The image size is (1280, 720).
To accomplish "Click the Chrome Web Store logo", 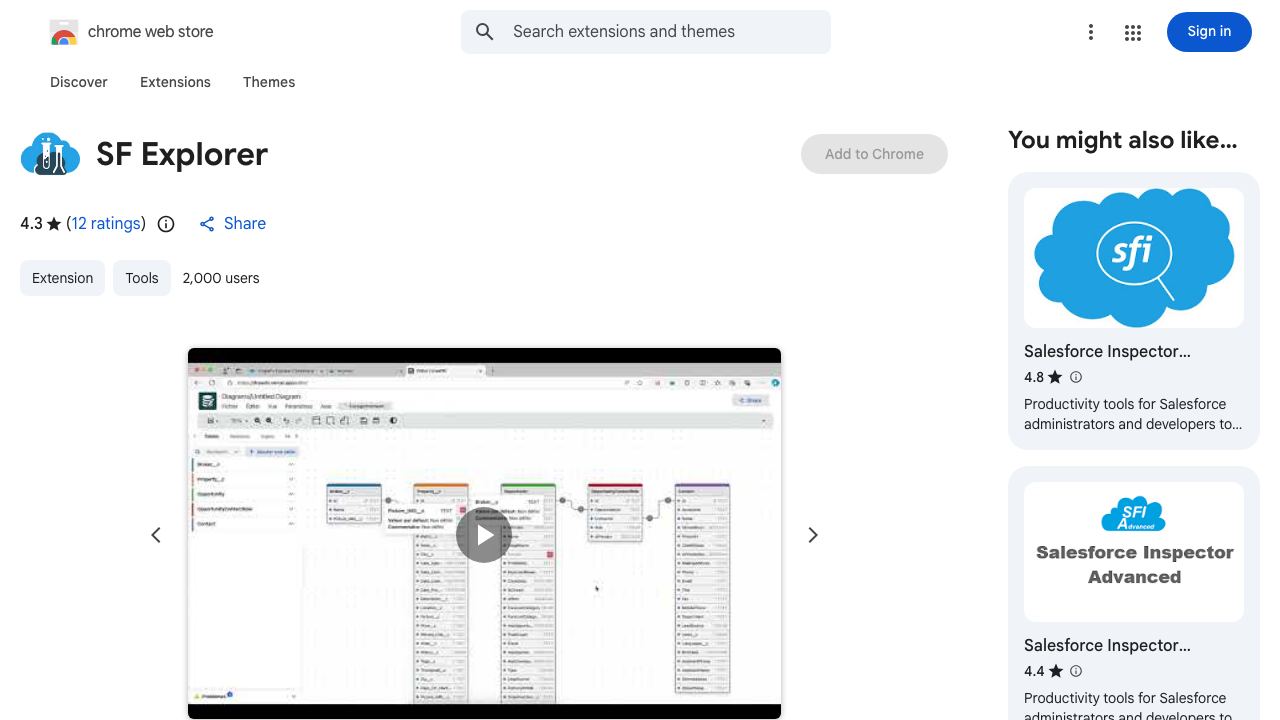I will click(x=64, y=33).
